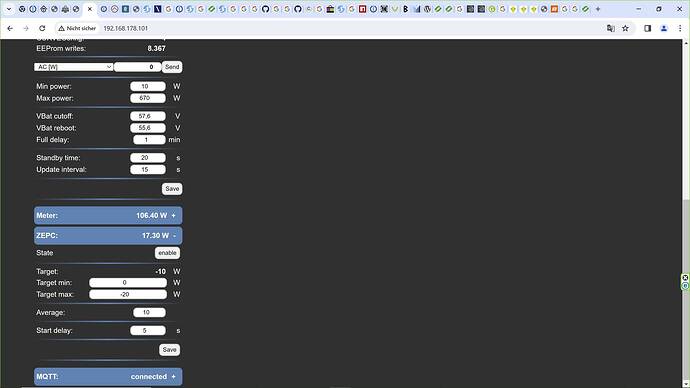Switch to the red N icon tab
Viewport: 690px width, 388px height.
coord(362,9)
